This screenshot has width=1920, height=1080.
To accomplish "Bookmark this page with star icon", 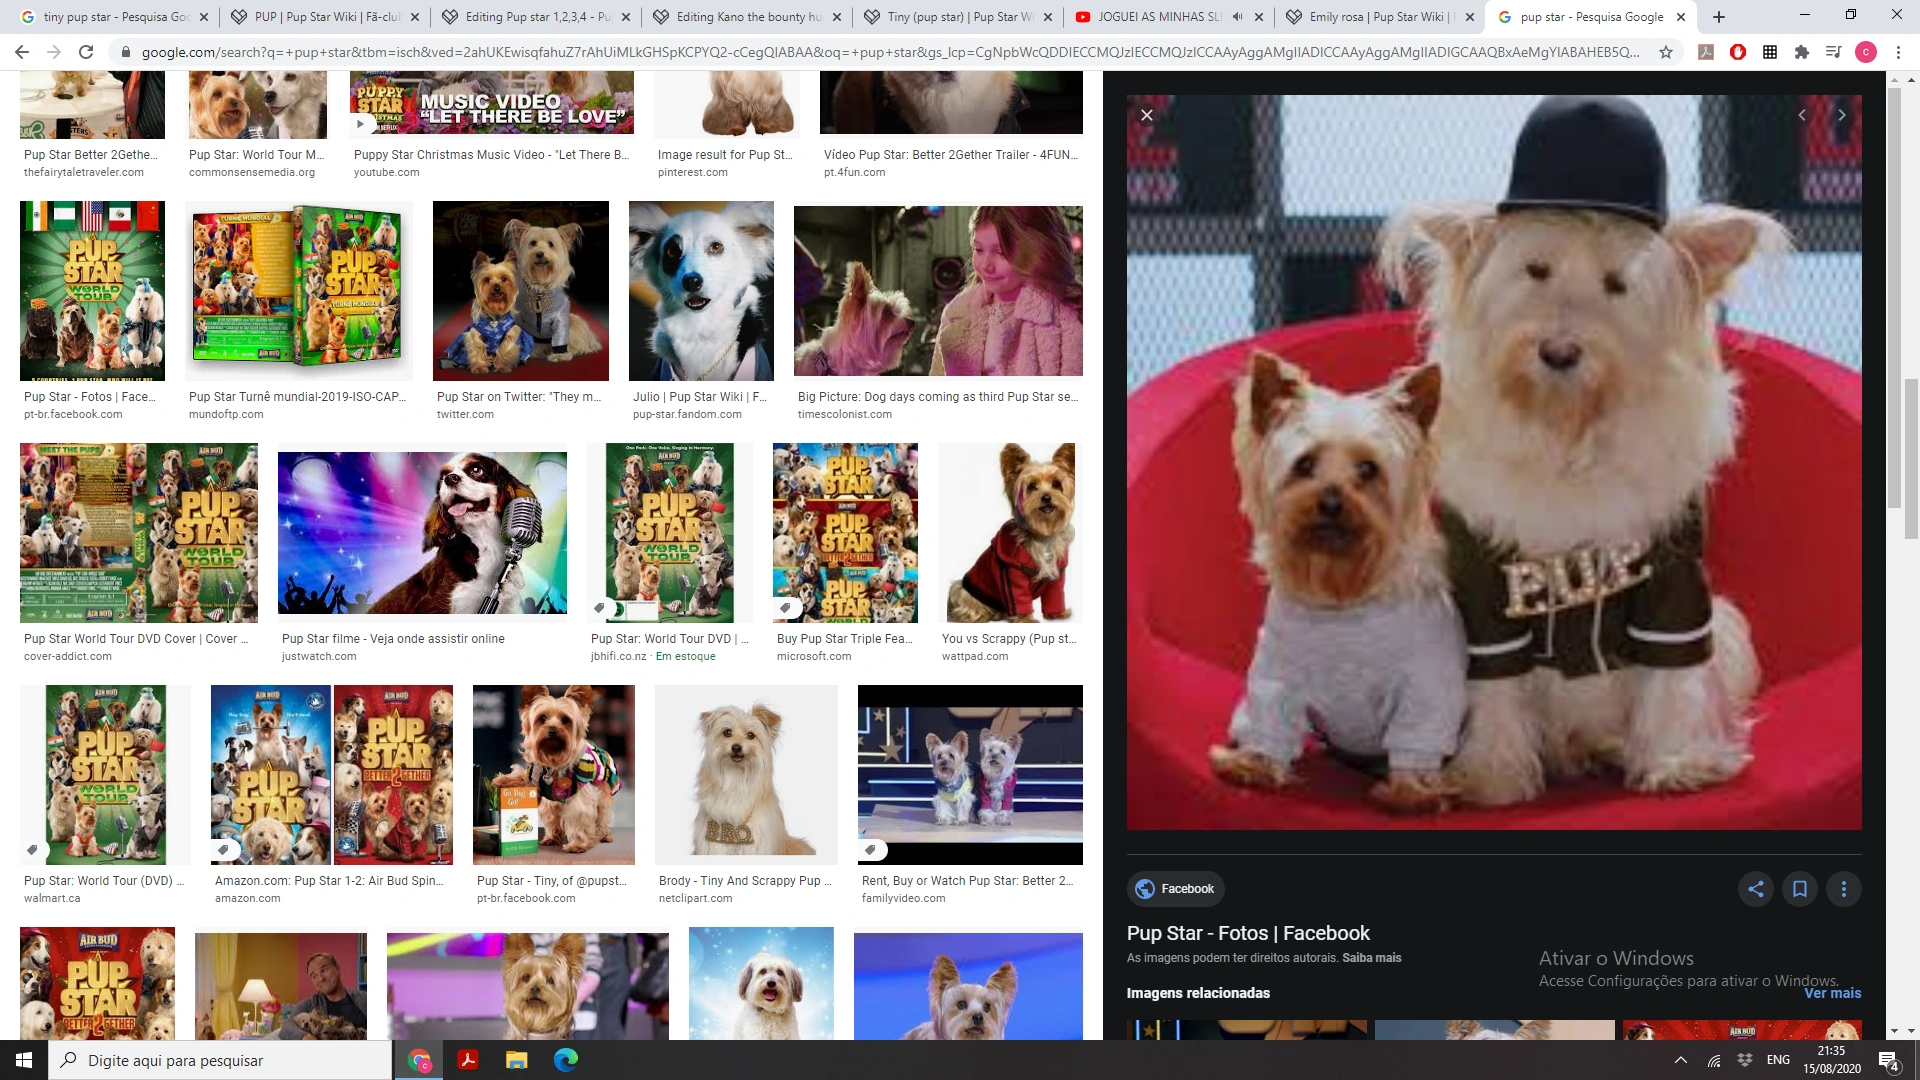I will [x=1666, y=52].
